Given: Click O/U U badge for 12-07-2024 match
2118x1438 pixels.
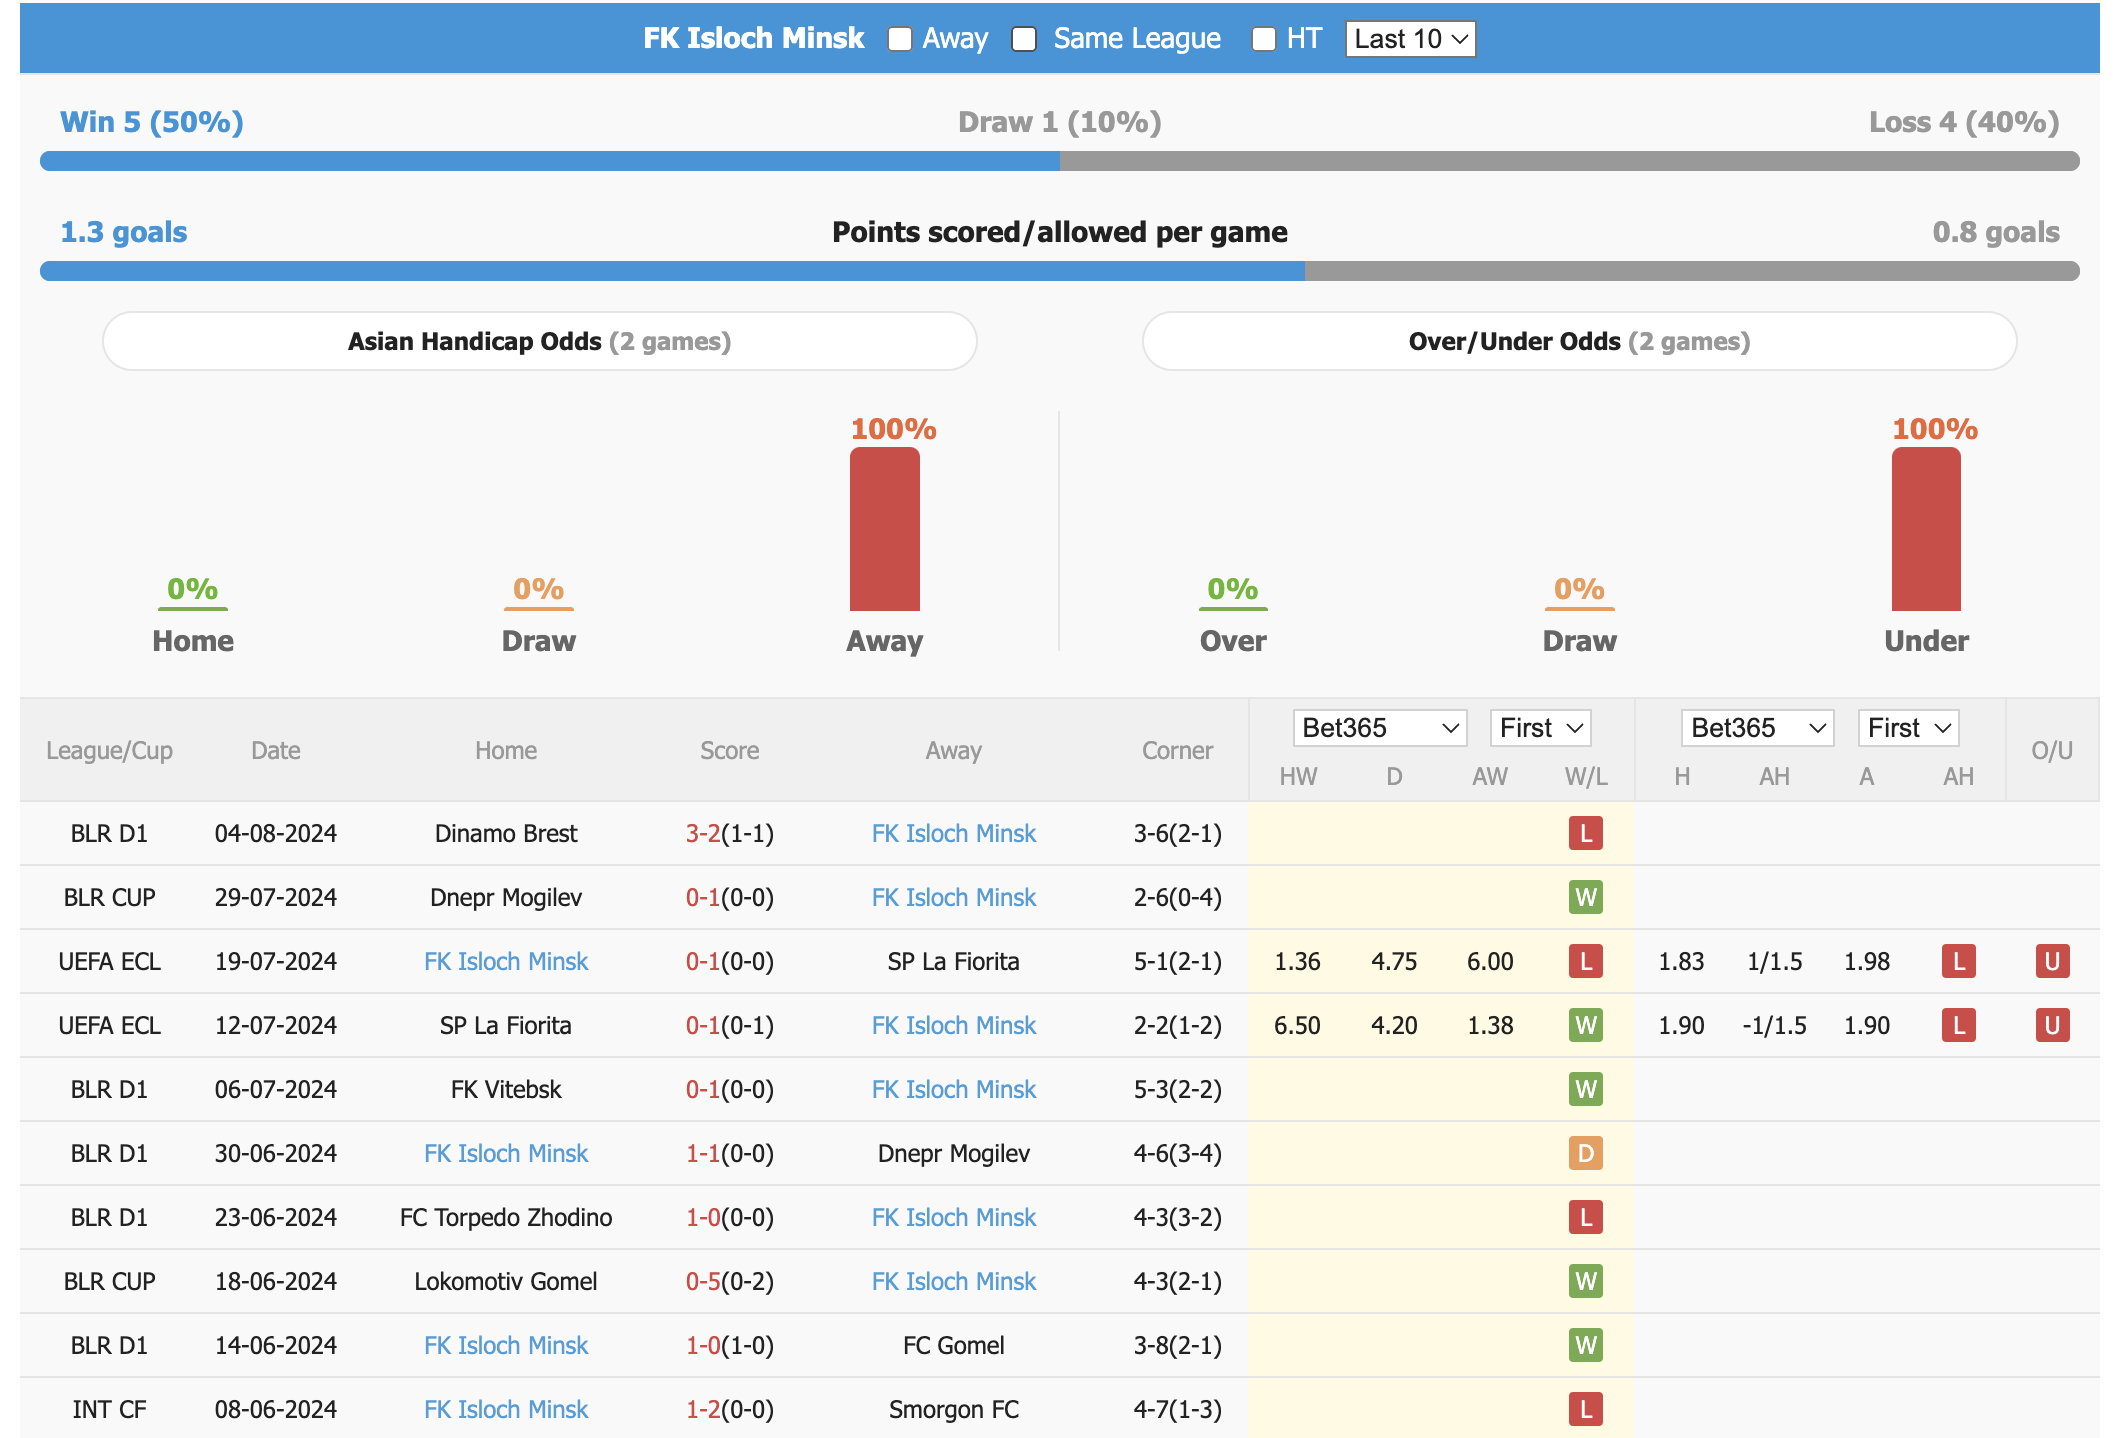Looking at the screenshot, I should (2052, 1025).
